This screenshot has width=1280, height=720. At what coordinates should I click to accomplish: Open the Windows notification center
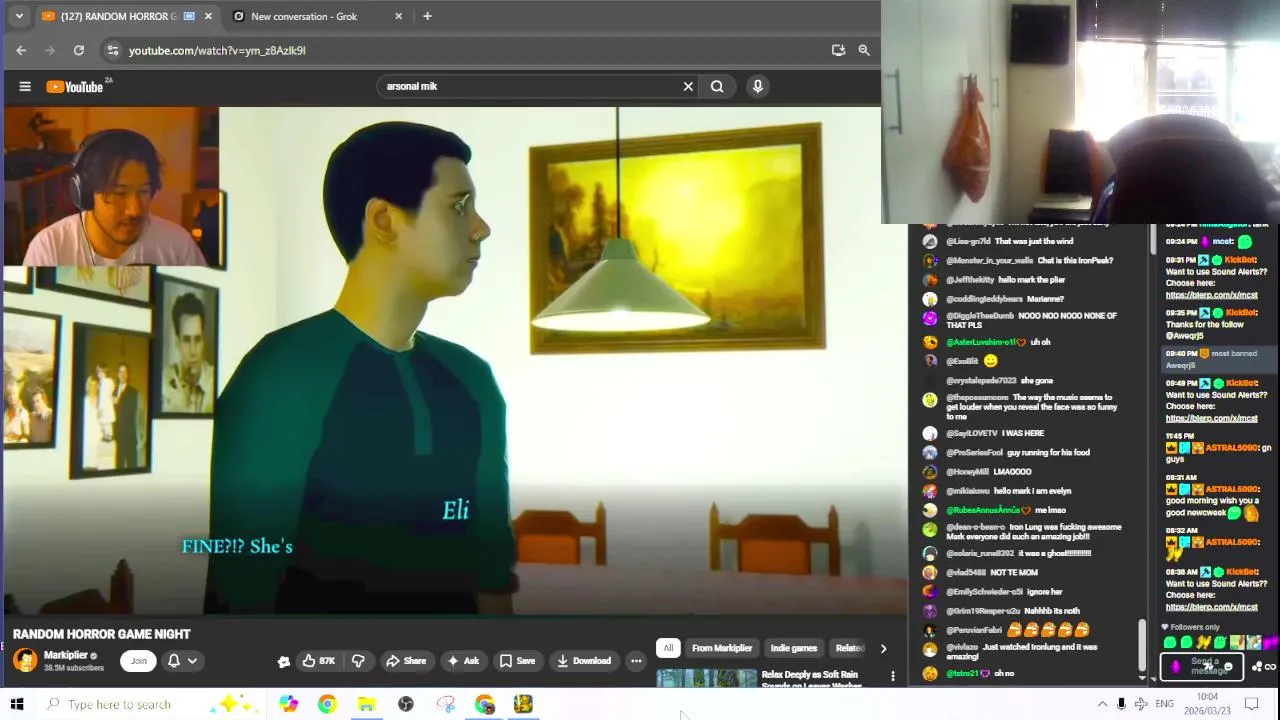click(x=1251, y=704)
